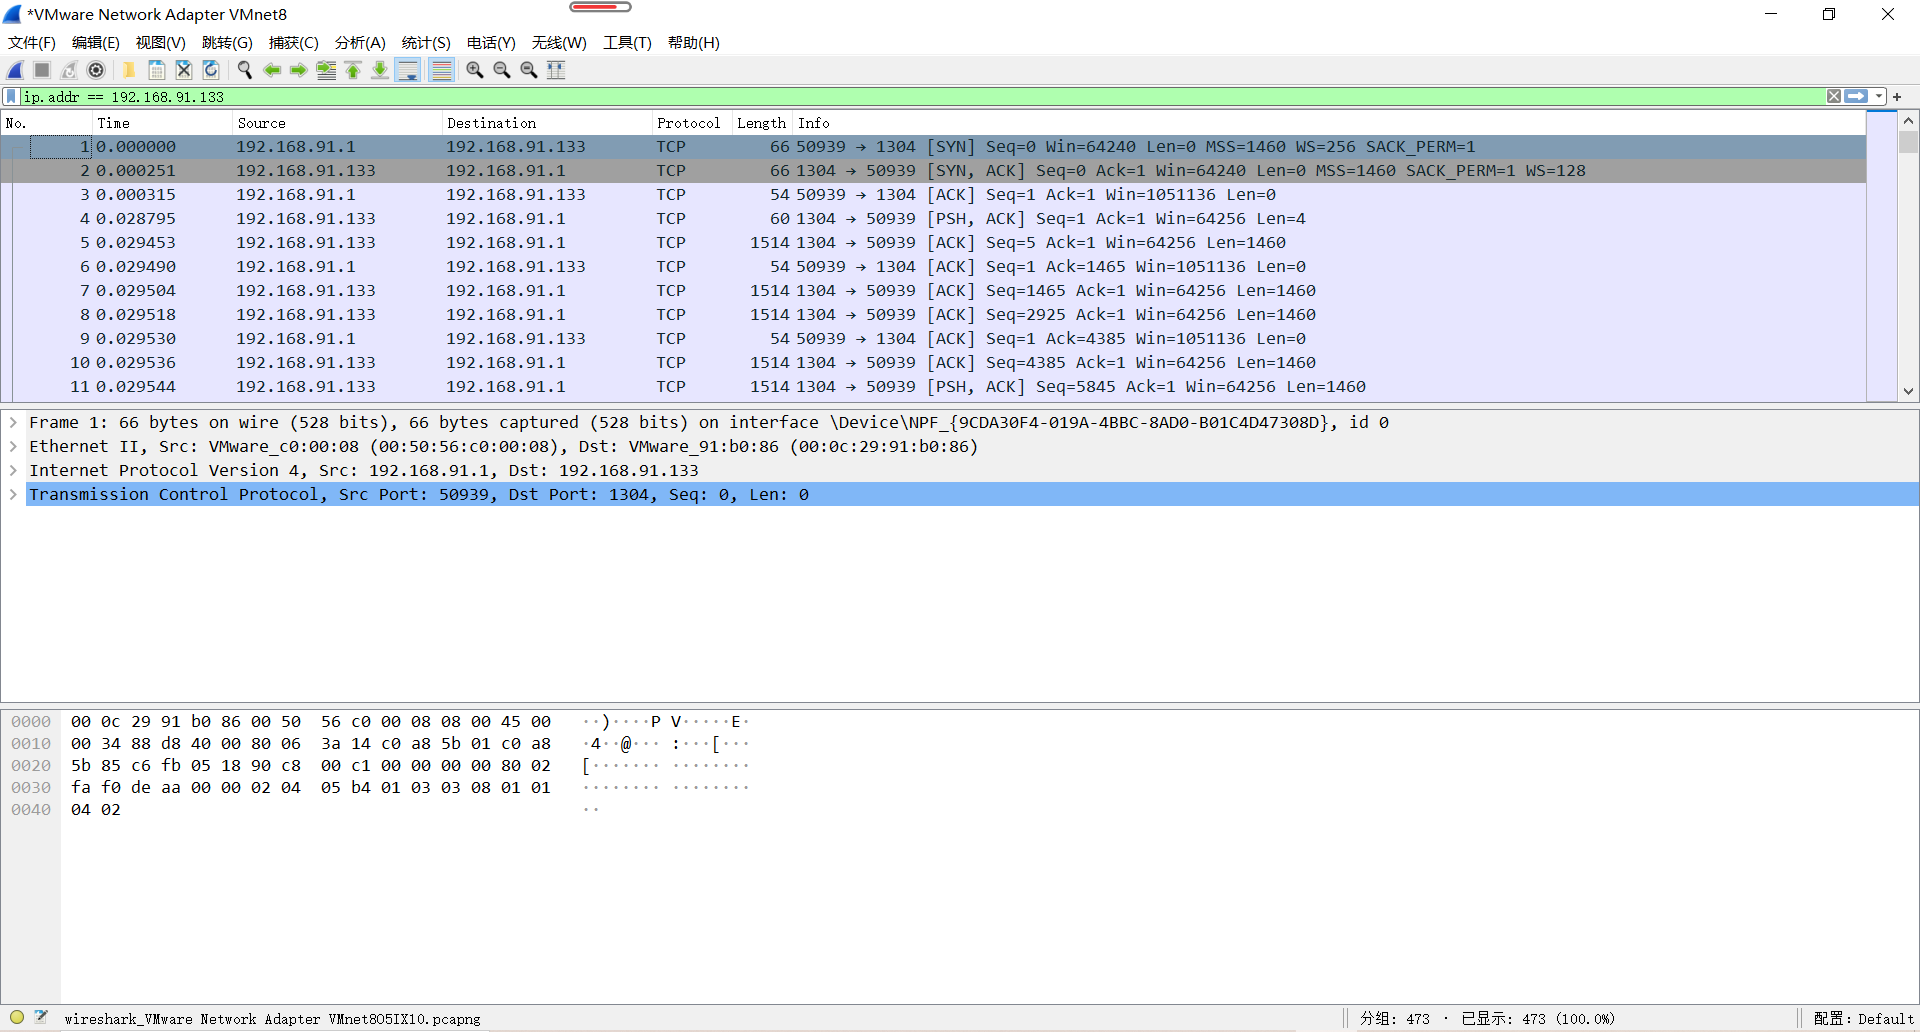Expand the Frame 1 details tree
This screenshot has width=1920, height=1032.
click(13, 423)
